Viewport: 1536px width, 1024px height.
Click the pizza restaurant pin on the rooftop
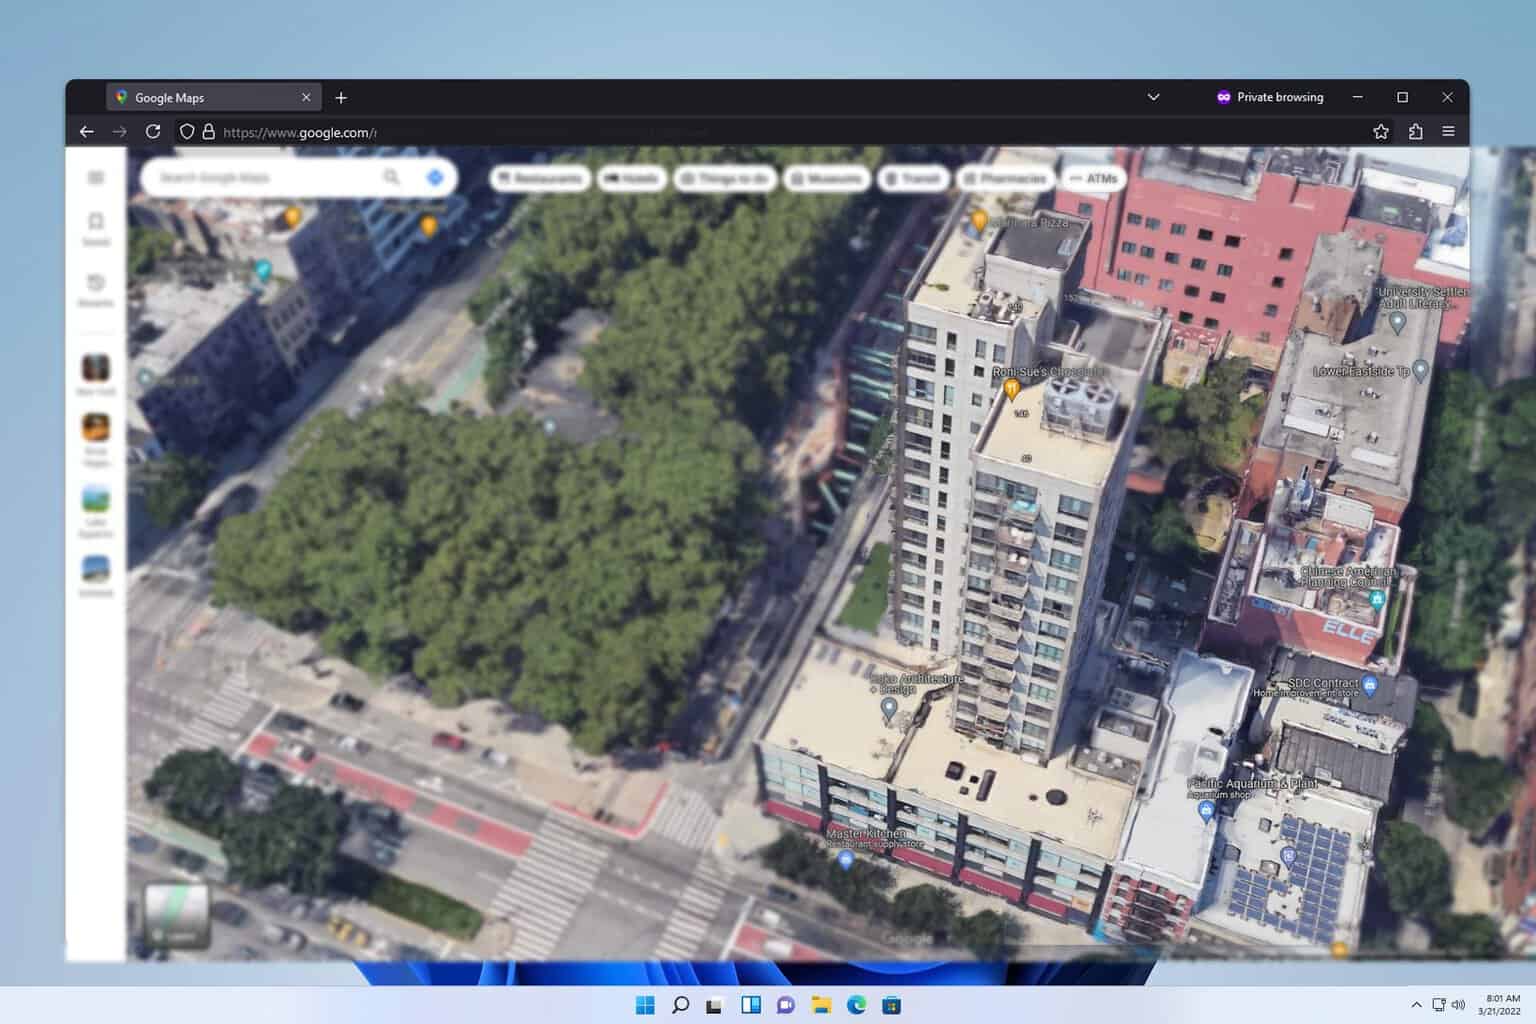coord(980,220)
